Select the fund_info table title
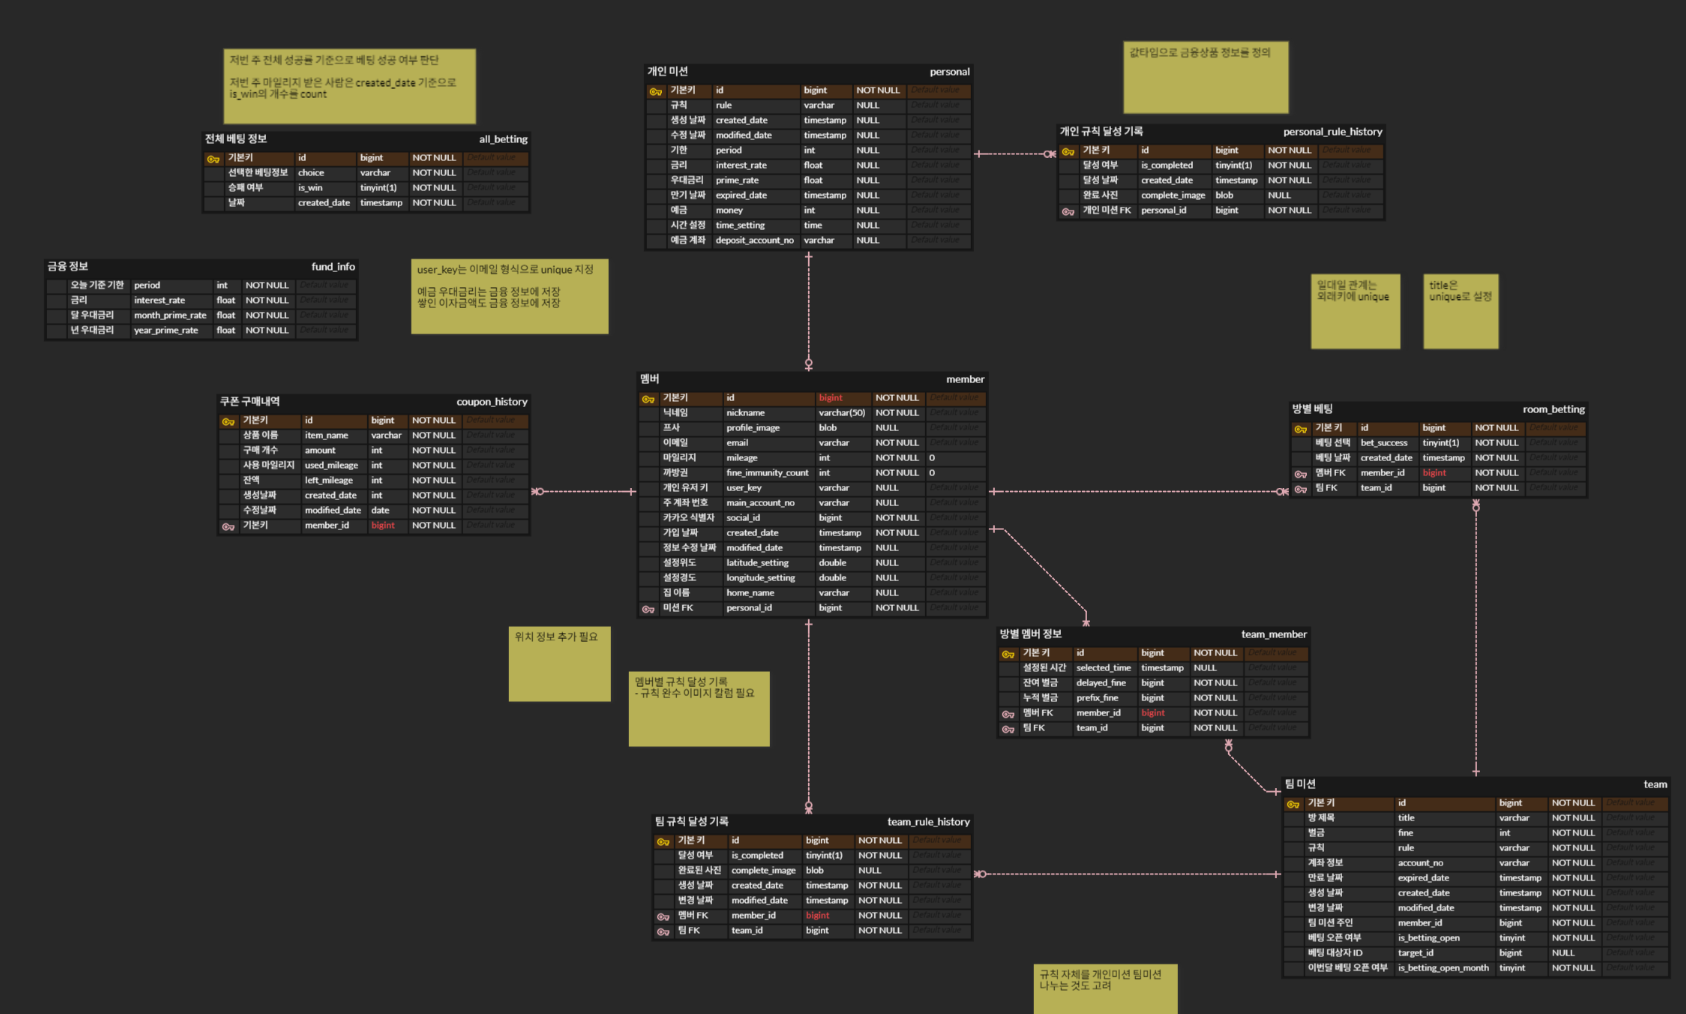Screen dimensions: 1686x1014 [x=333, y=267]
